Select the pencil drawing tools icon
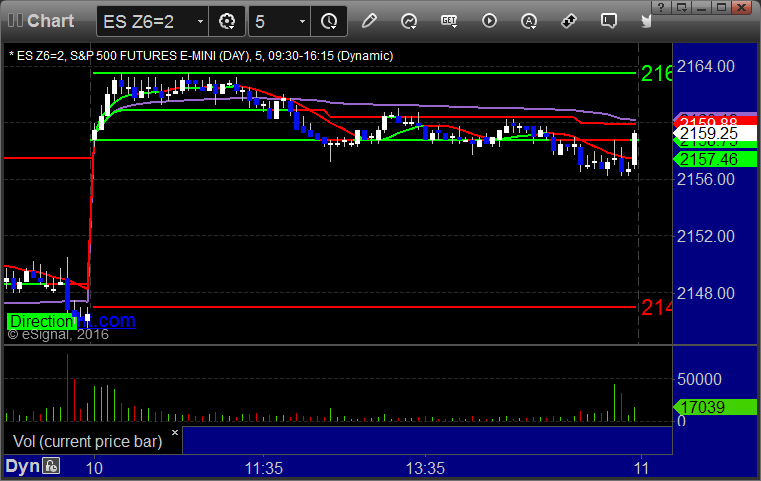 point(369,21)
